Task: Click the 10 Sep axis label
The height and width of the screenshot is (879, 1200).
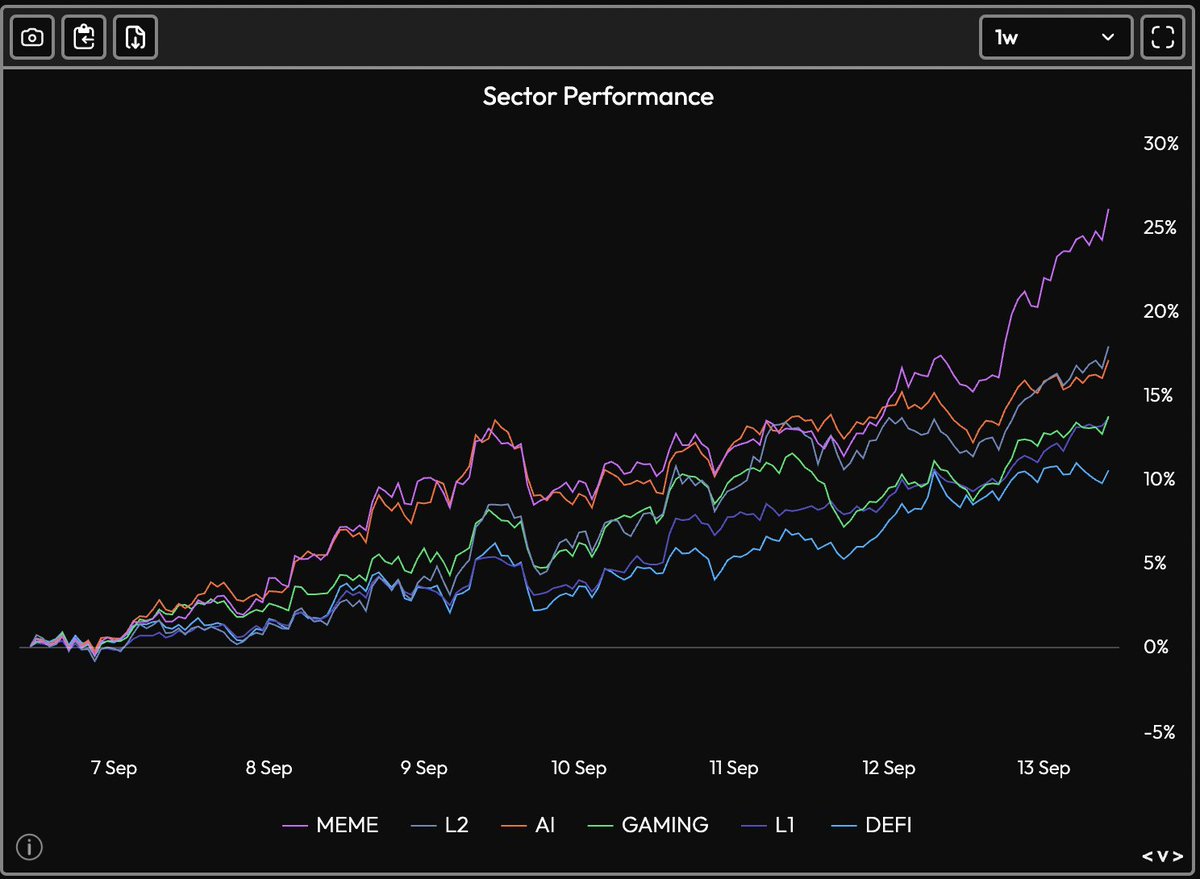Action: pyautogui.click(x=578, y=768)
